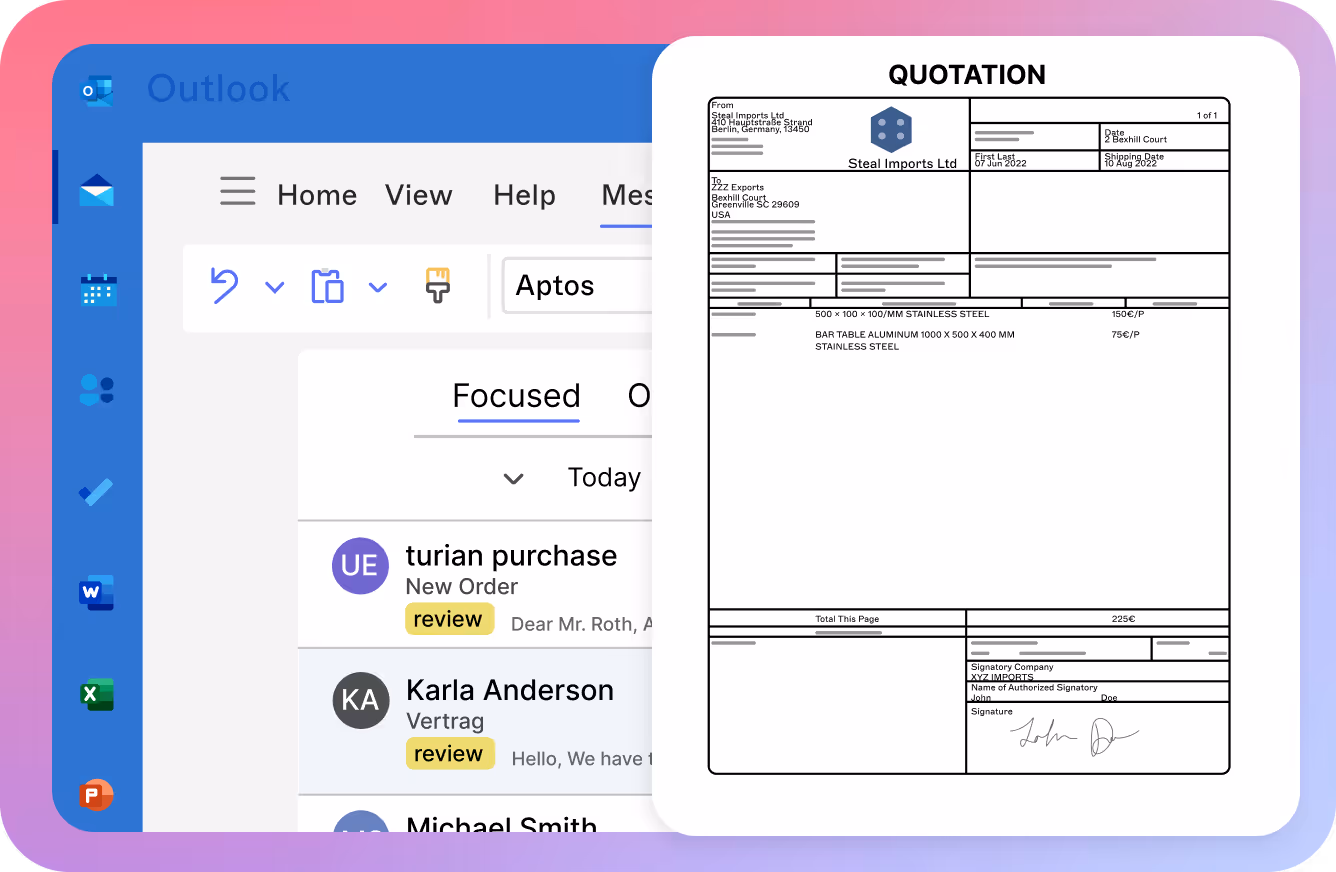Click the Outlook logo icon

[x=97, y=92]
